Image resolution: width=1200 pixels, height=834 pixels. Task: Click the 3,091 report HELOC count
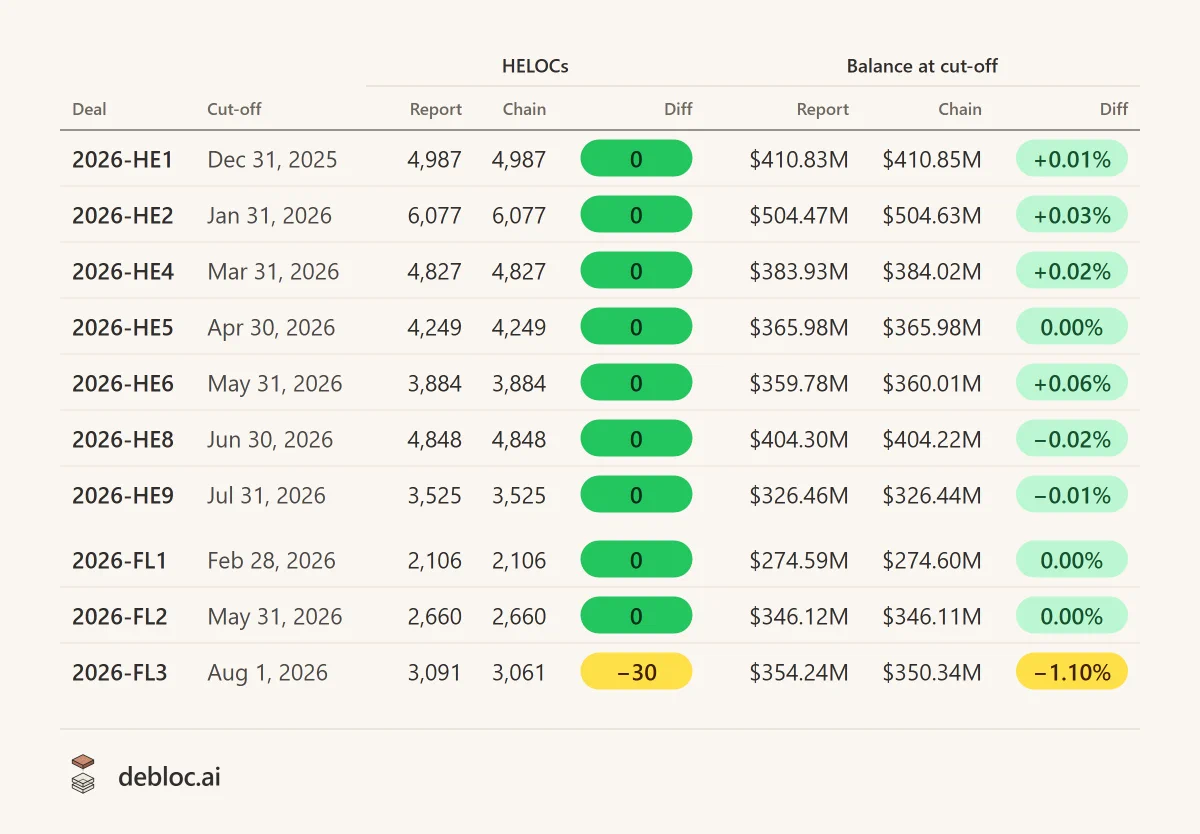pos(435,672)
